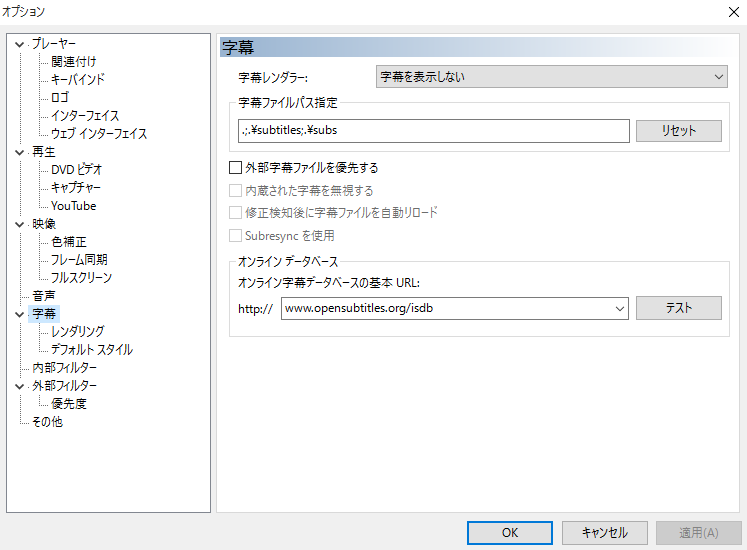This screenshot has height=550, width=747.
Task: Confirm with the OK button
Action: click(510, 533)
